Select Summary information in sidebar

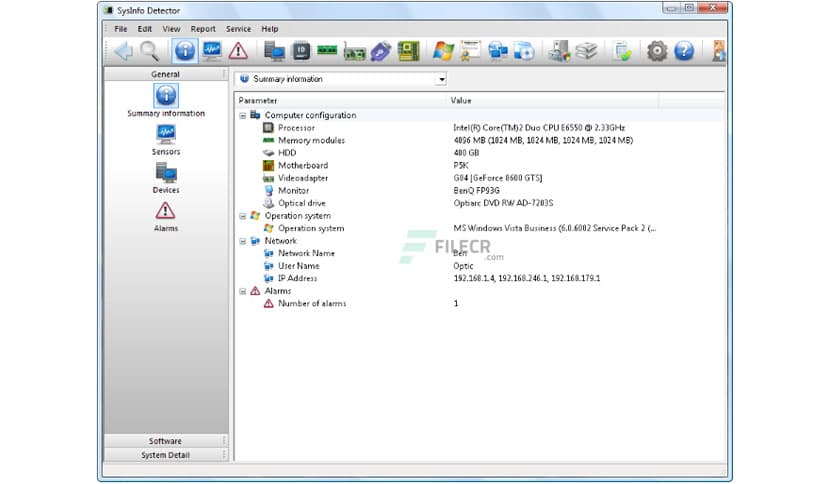click(166, 101)
